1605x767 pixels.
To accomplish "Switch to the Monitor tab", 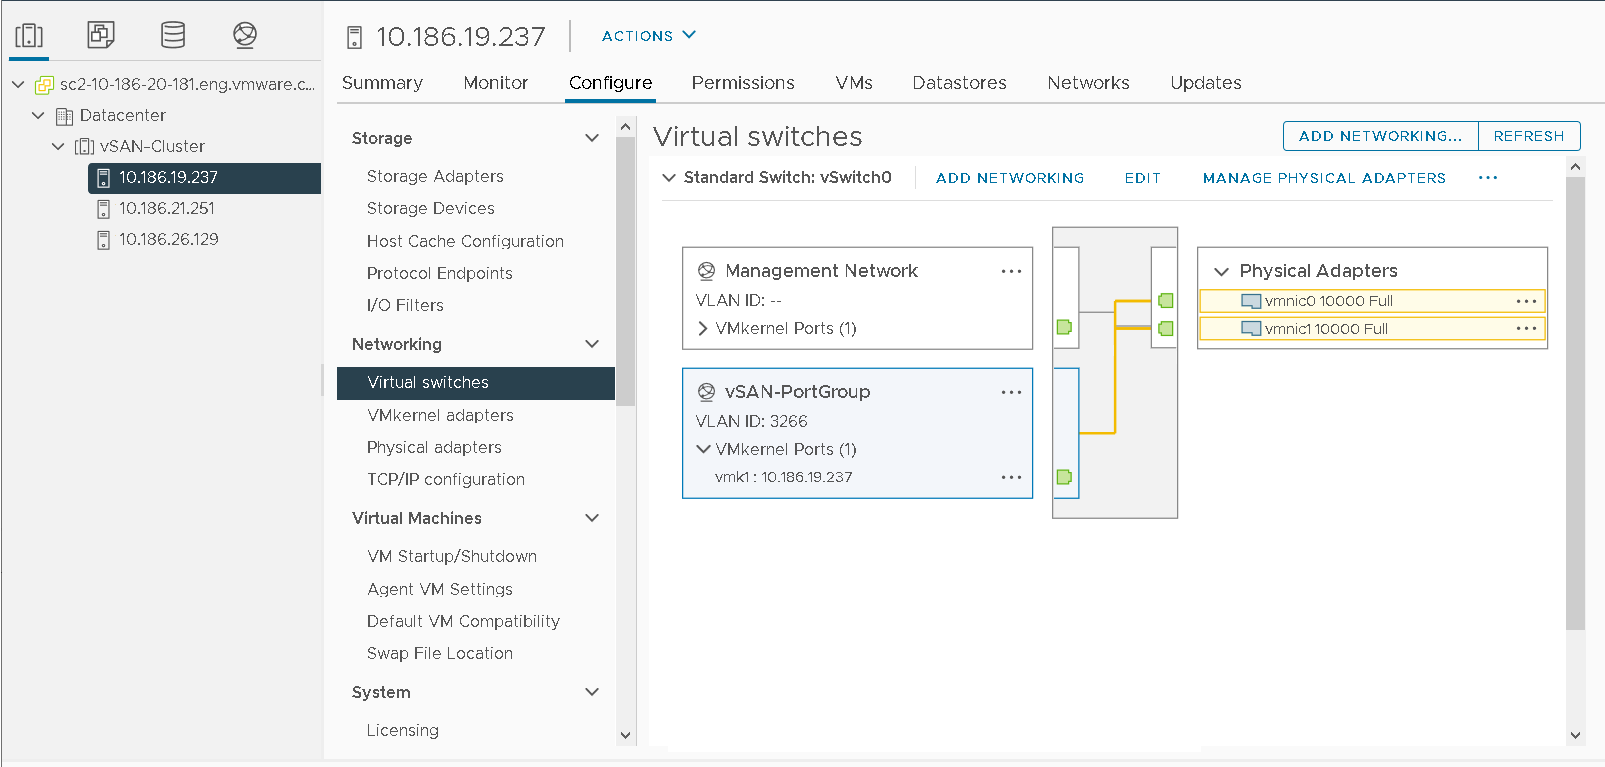I will (496, 83).
